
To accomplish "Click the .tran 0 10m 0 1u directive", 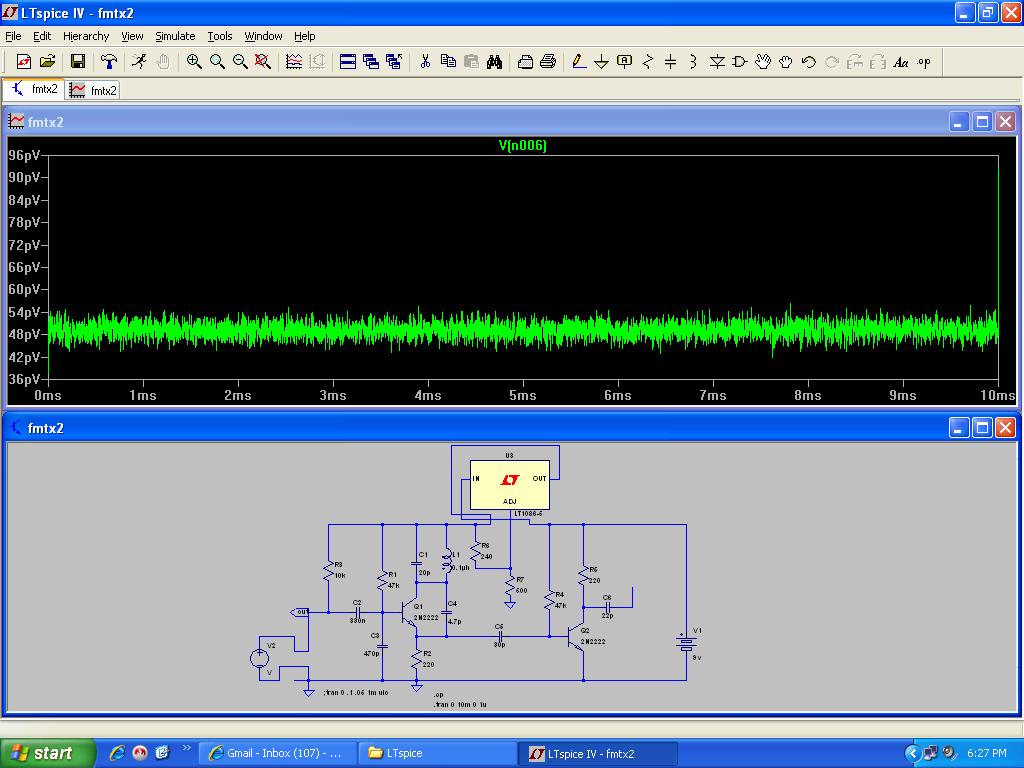I will [x=460, y=705].
